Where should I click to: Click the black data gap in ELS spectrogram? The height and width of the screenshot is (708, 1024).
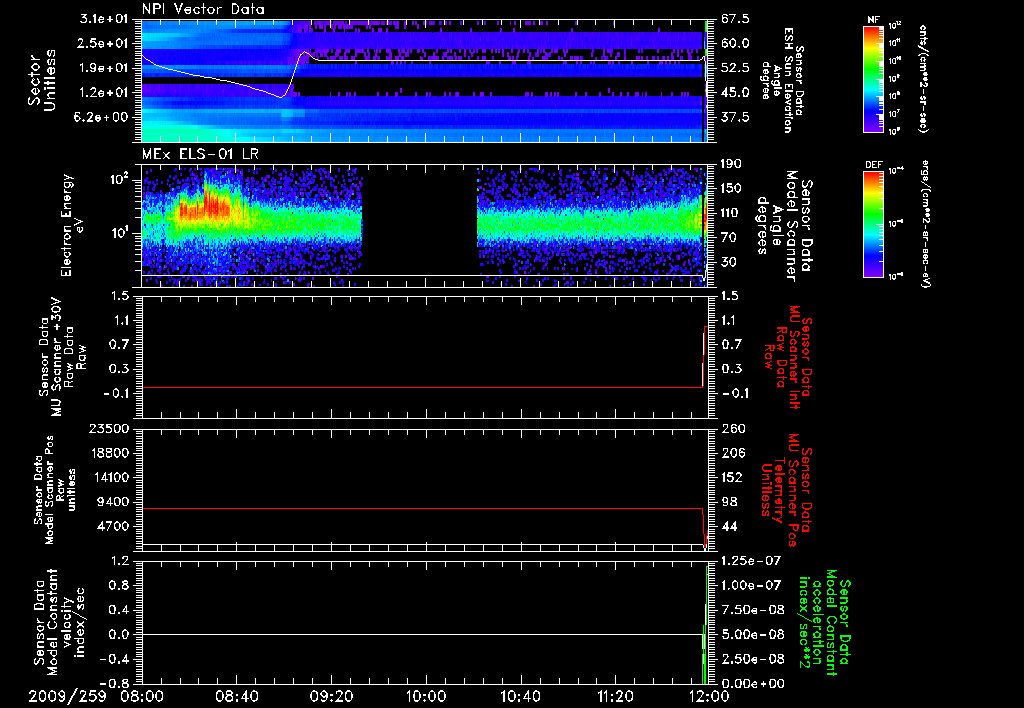click(419, 225)
